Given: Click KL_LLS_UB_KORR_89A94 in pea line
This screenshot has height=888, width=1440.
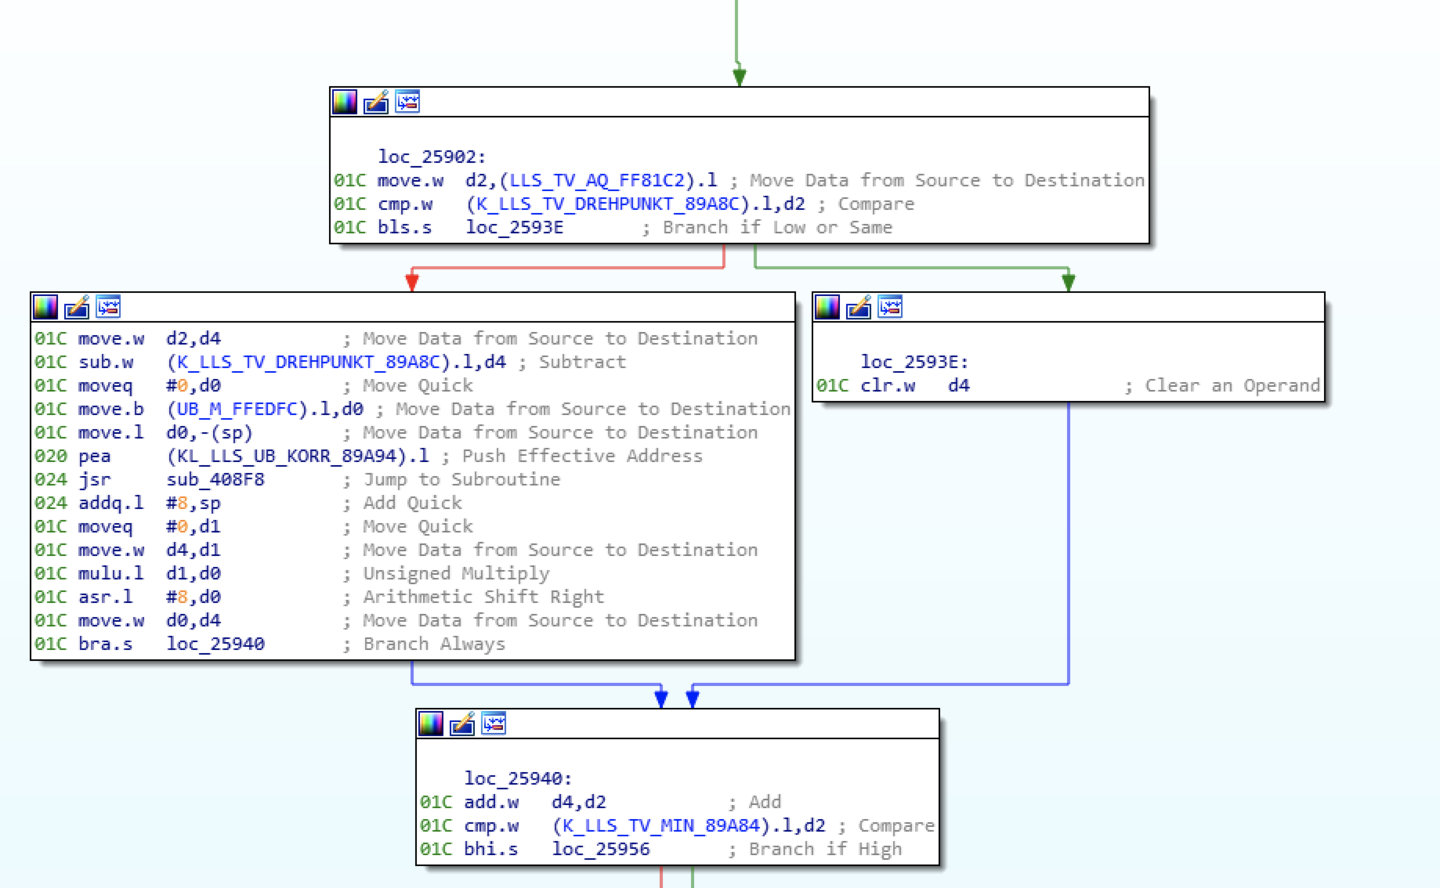Looking at the screenshot, I should [x=292, y=456].
